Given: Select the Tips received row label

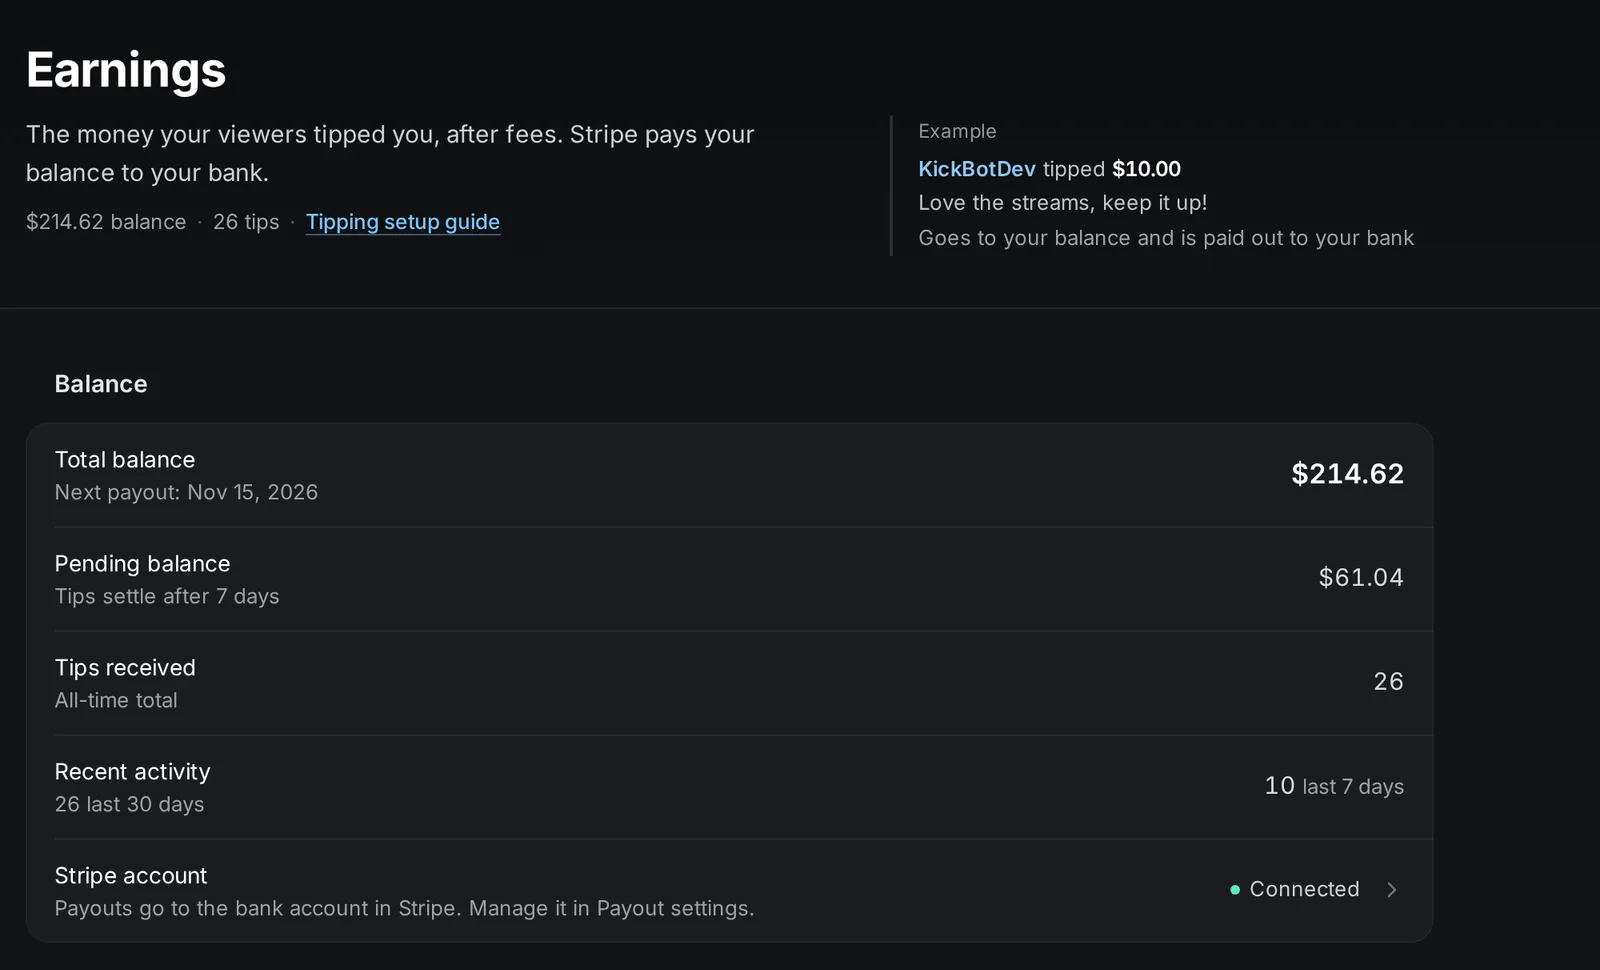Looking at the screenshot, I should [125, 667].
